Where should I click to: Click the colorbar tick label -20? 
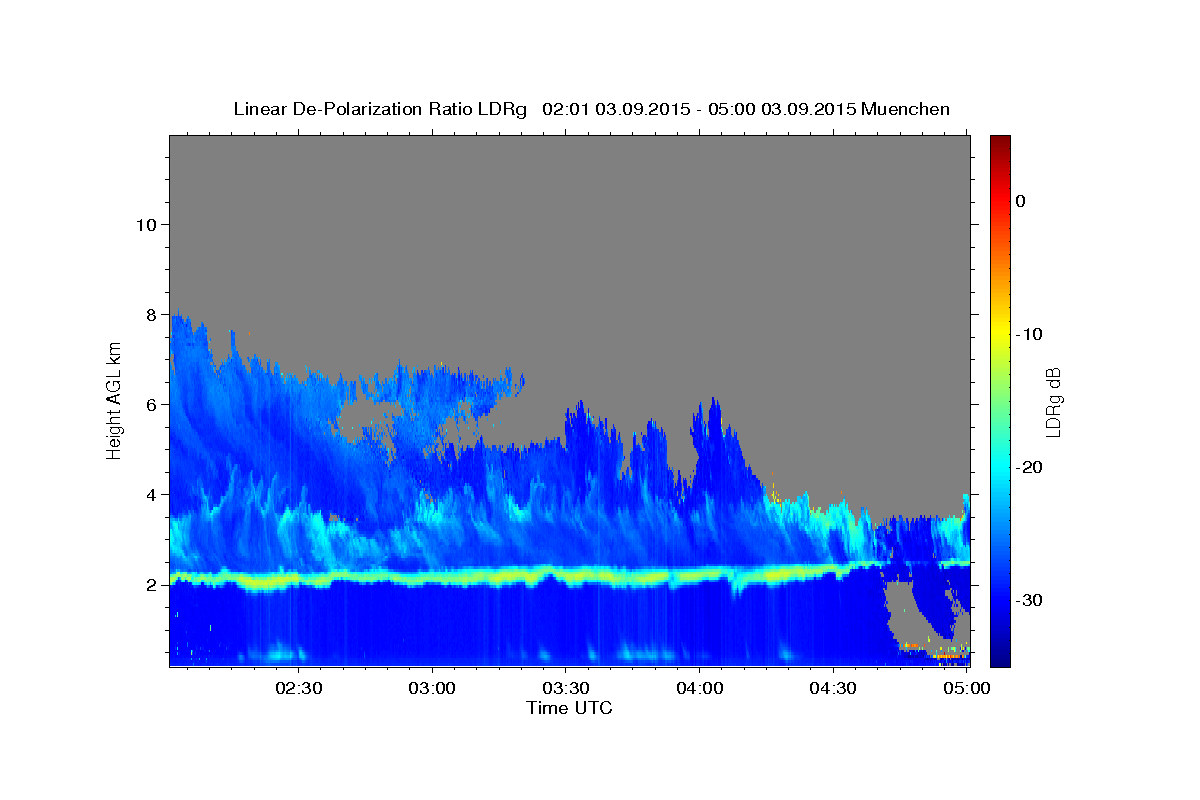click(x=1030, y=467)
